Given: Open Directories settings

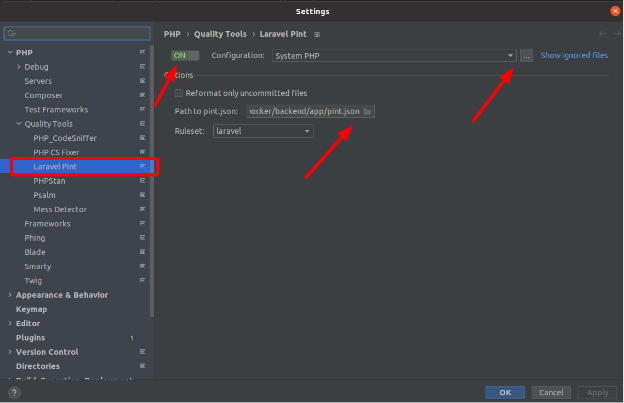Looking at the screenshot, I should [x=38, y=366].
